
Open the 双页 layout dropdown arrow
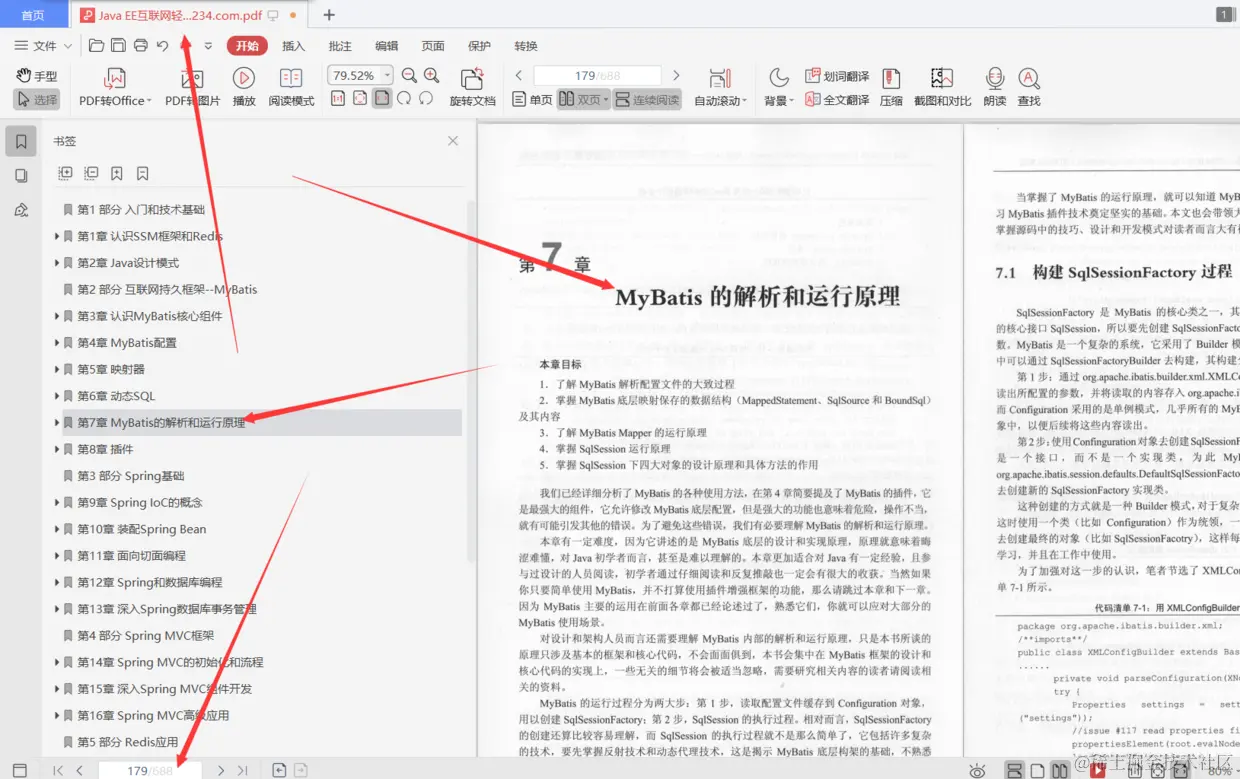pyautogui.click(x=606, y=101)
